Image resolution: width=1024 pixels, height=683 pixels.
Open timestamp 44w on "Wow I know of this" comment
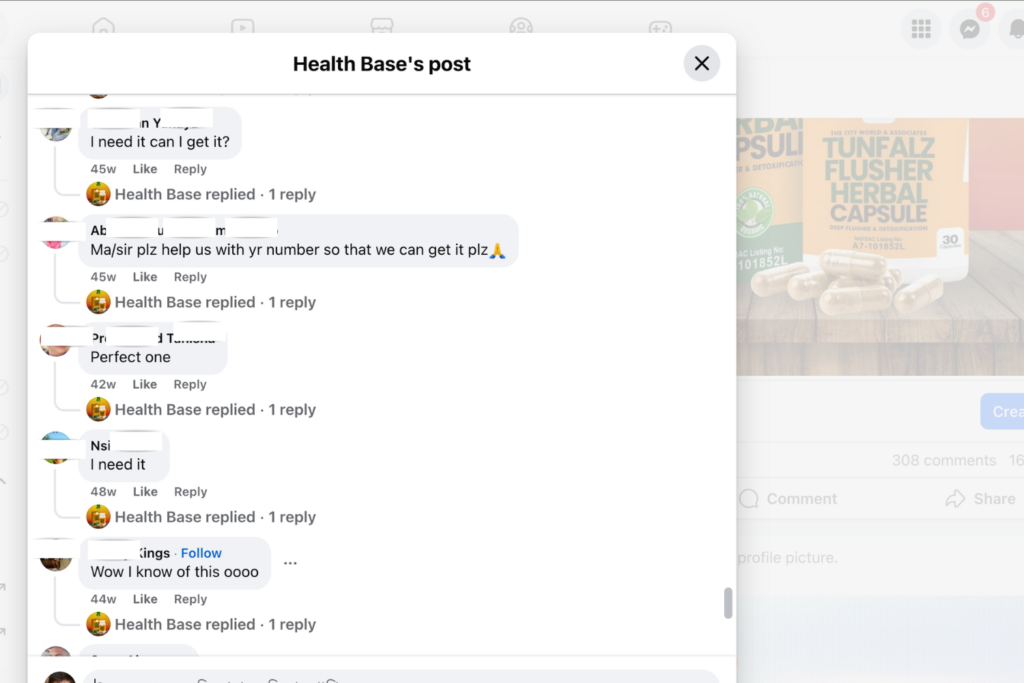point(103,599)
